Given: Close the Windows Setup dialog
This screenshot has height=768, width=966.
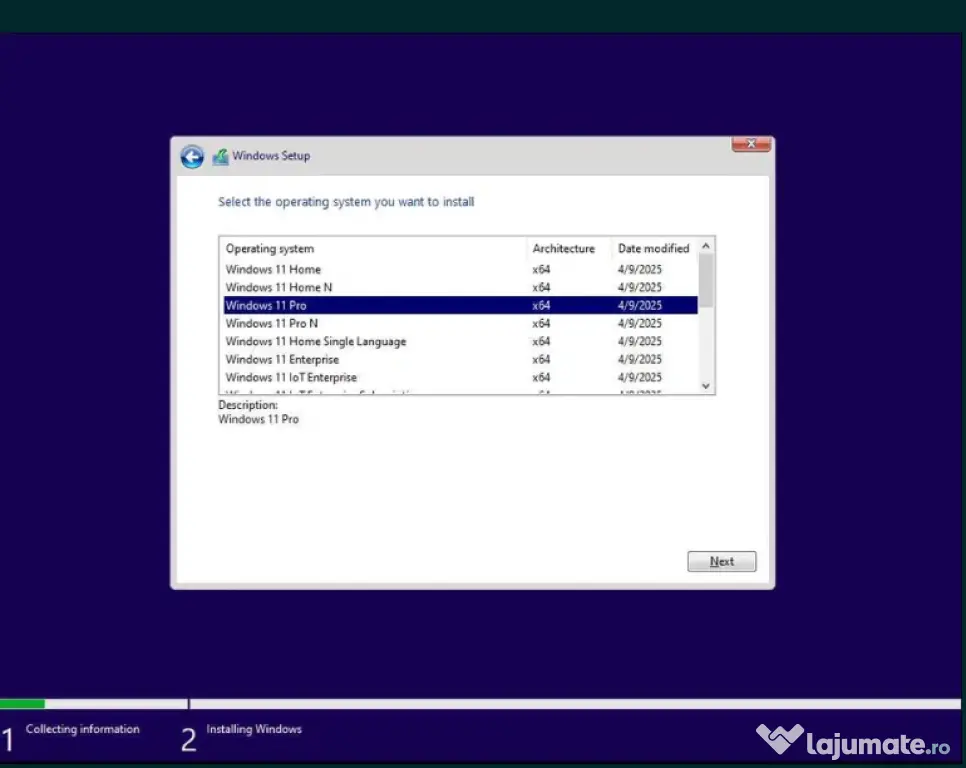Looking at the screenshot, I should click(x=750, y=145).
